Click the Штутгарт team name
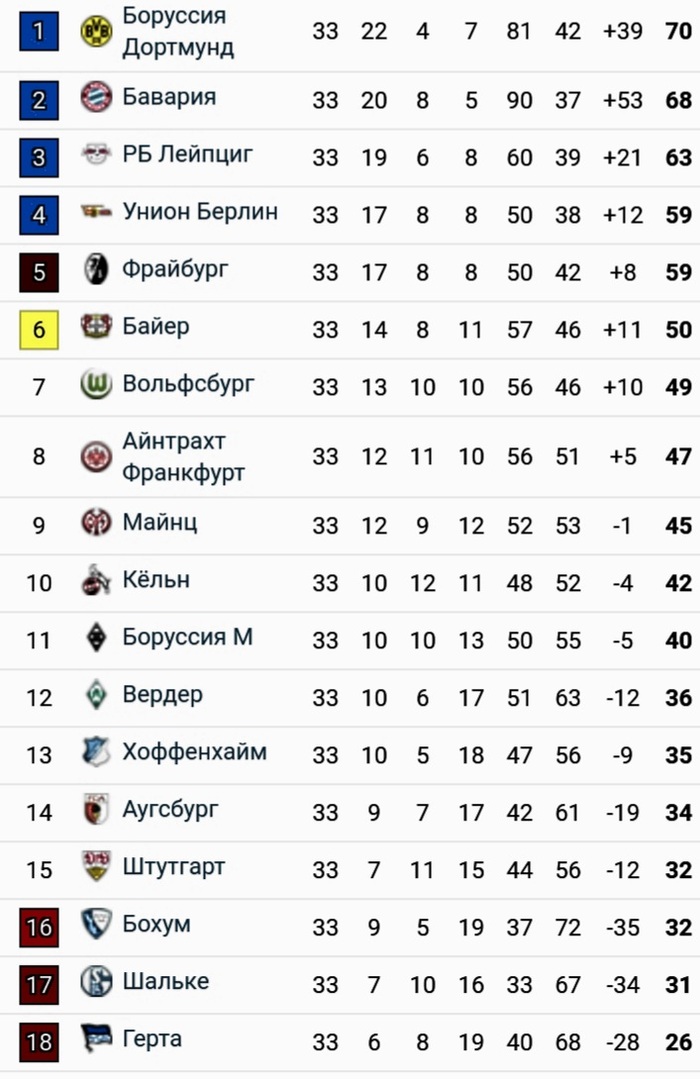 (173, 867)
